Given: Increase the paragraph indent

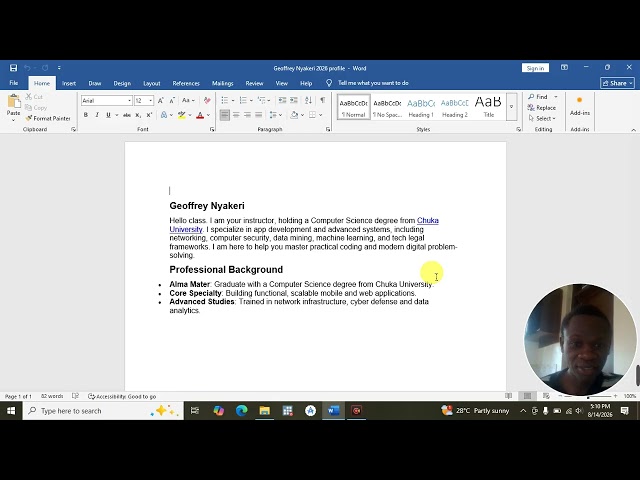Looking at the screenshot, I should [293, 100].
